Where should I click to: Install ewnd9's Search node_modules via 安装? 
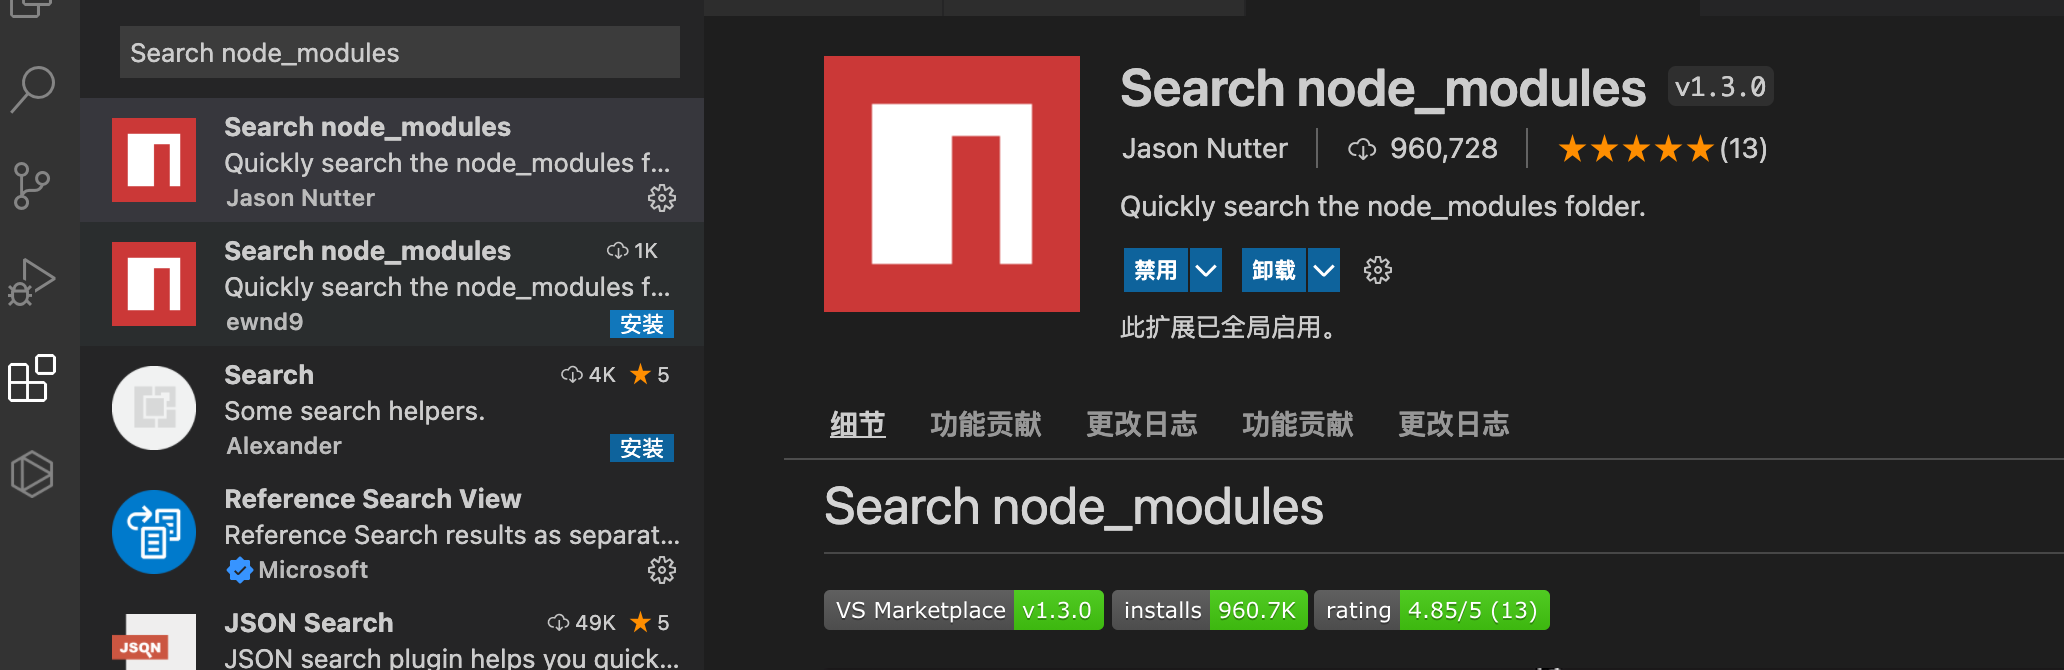click(642, 324)
